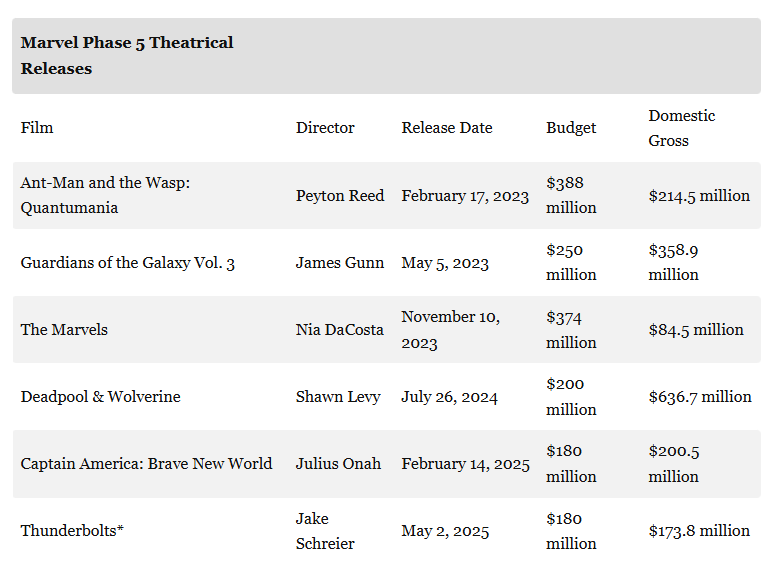Click the Release Date column header
777x575 pixels.
tap(447, 128)
